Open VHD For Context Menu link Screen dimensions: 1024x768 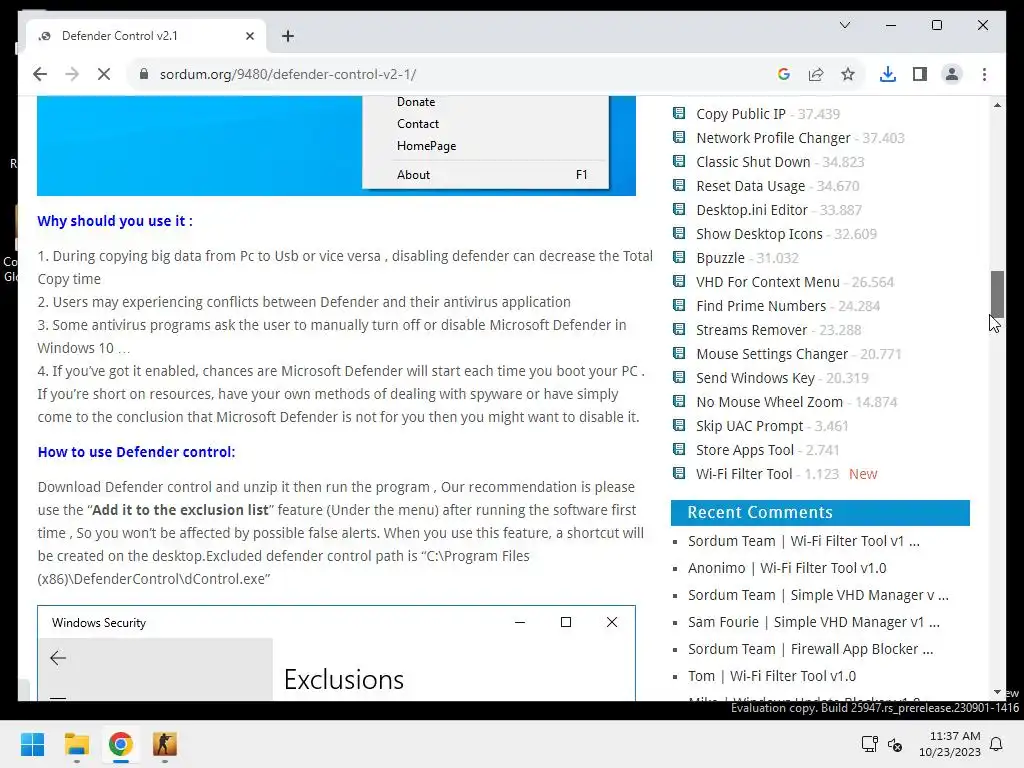pyautogui.click(x=768, y=282)
